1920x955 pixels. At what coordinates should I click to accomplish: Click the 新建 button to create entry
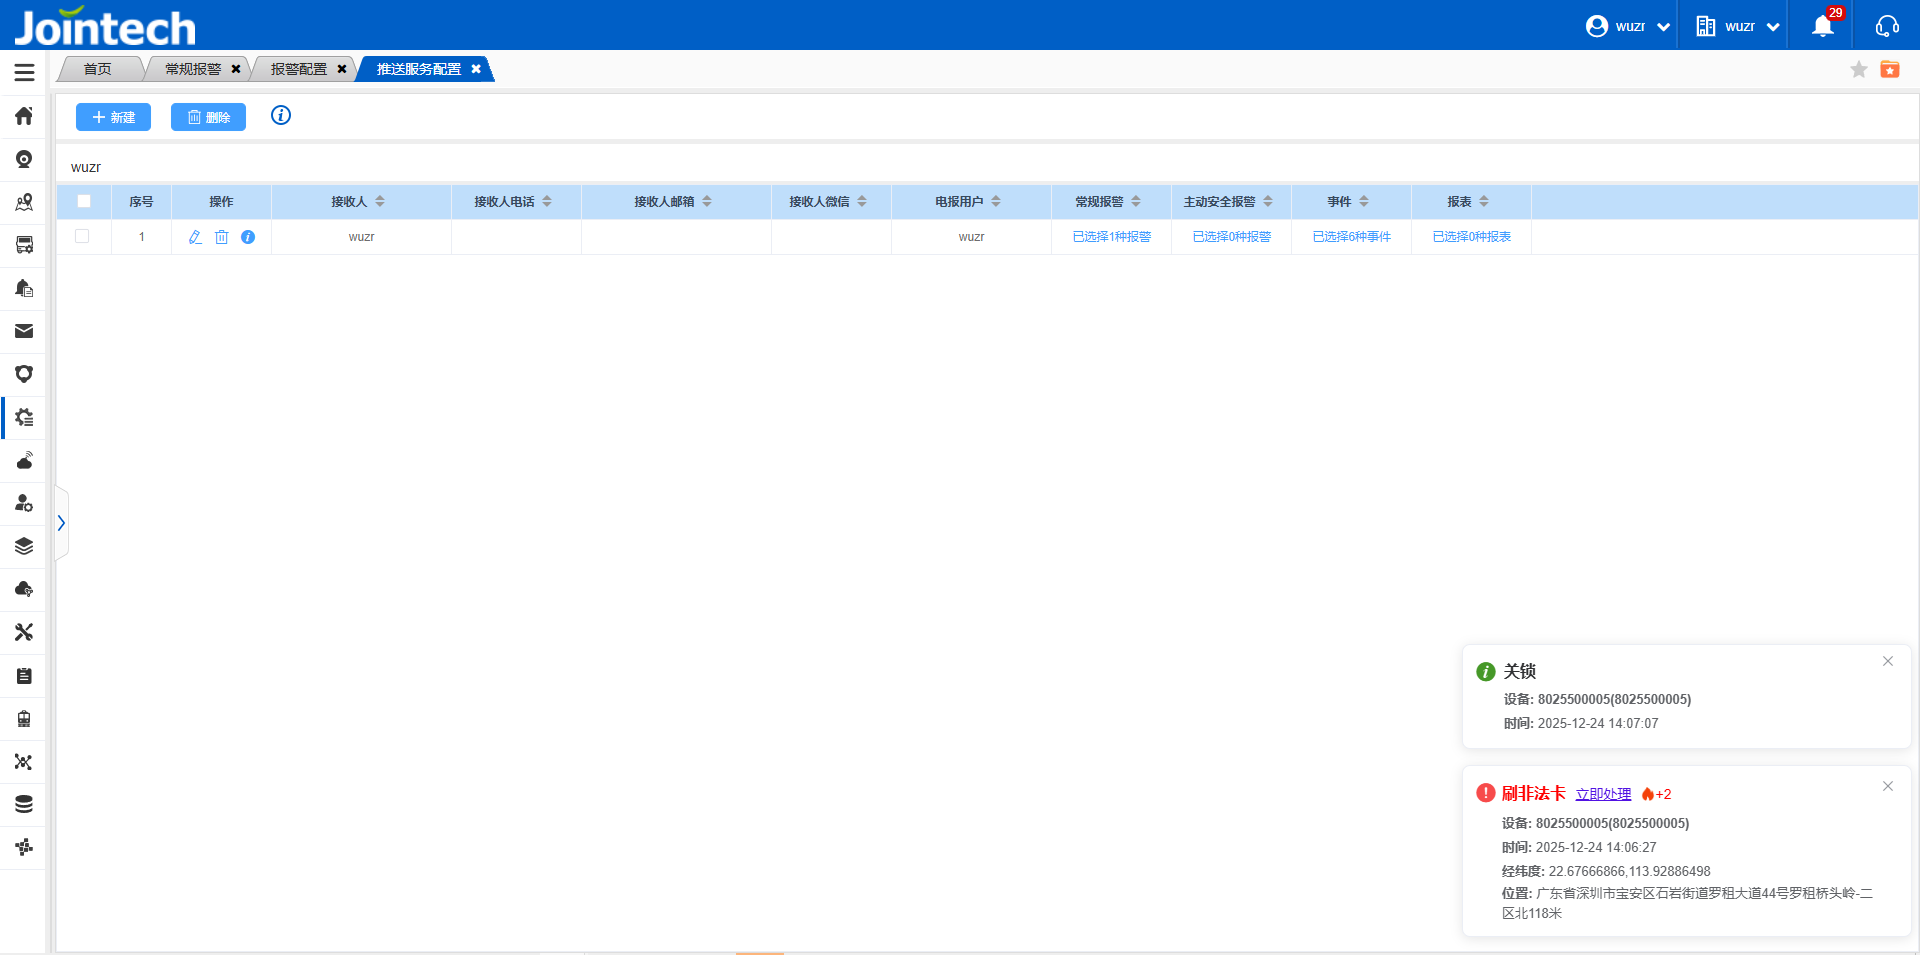(113, 117)
